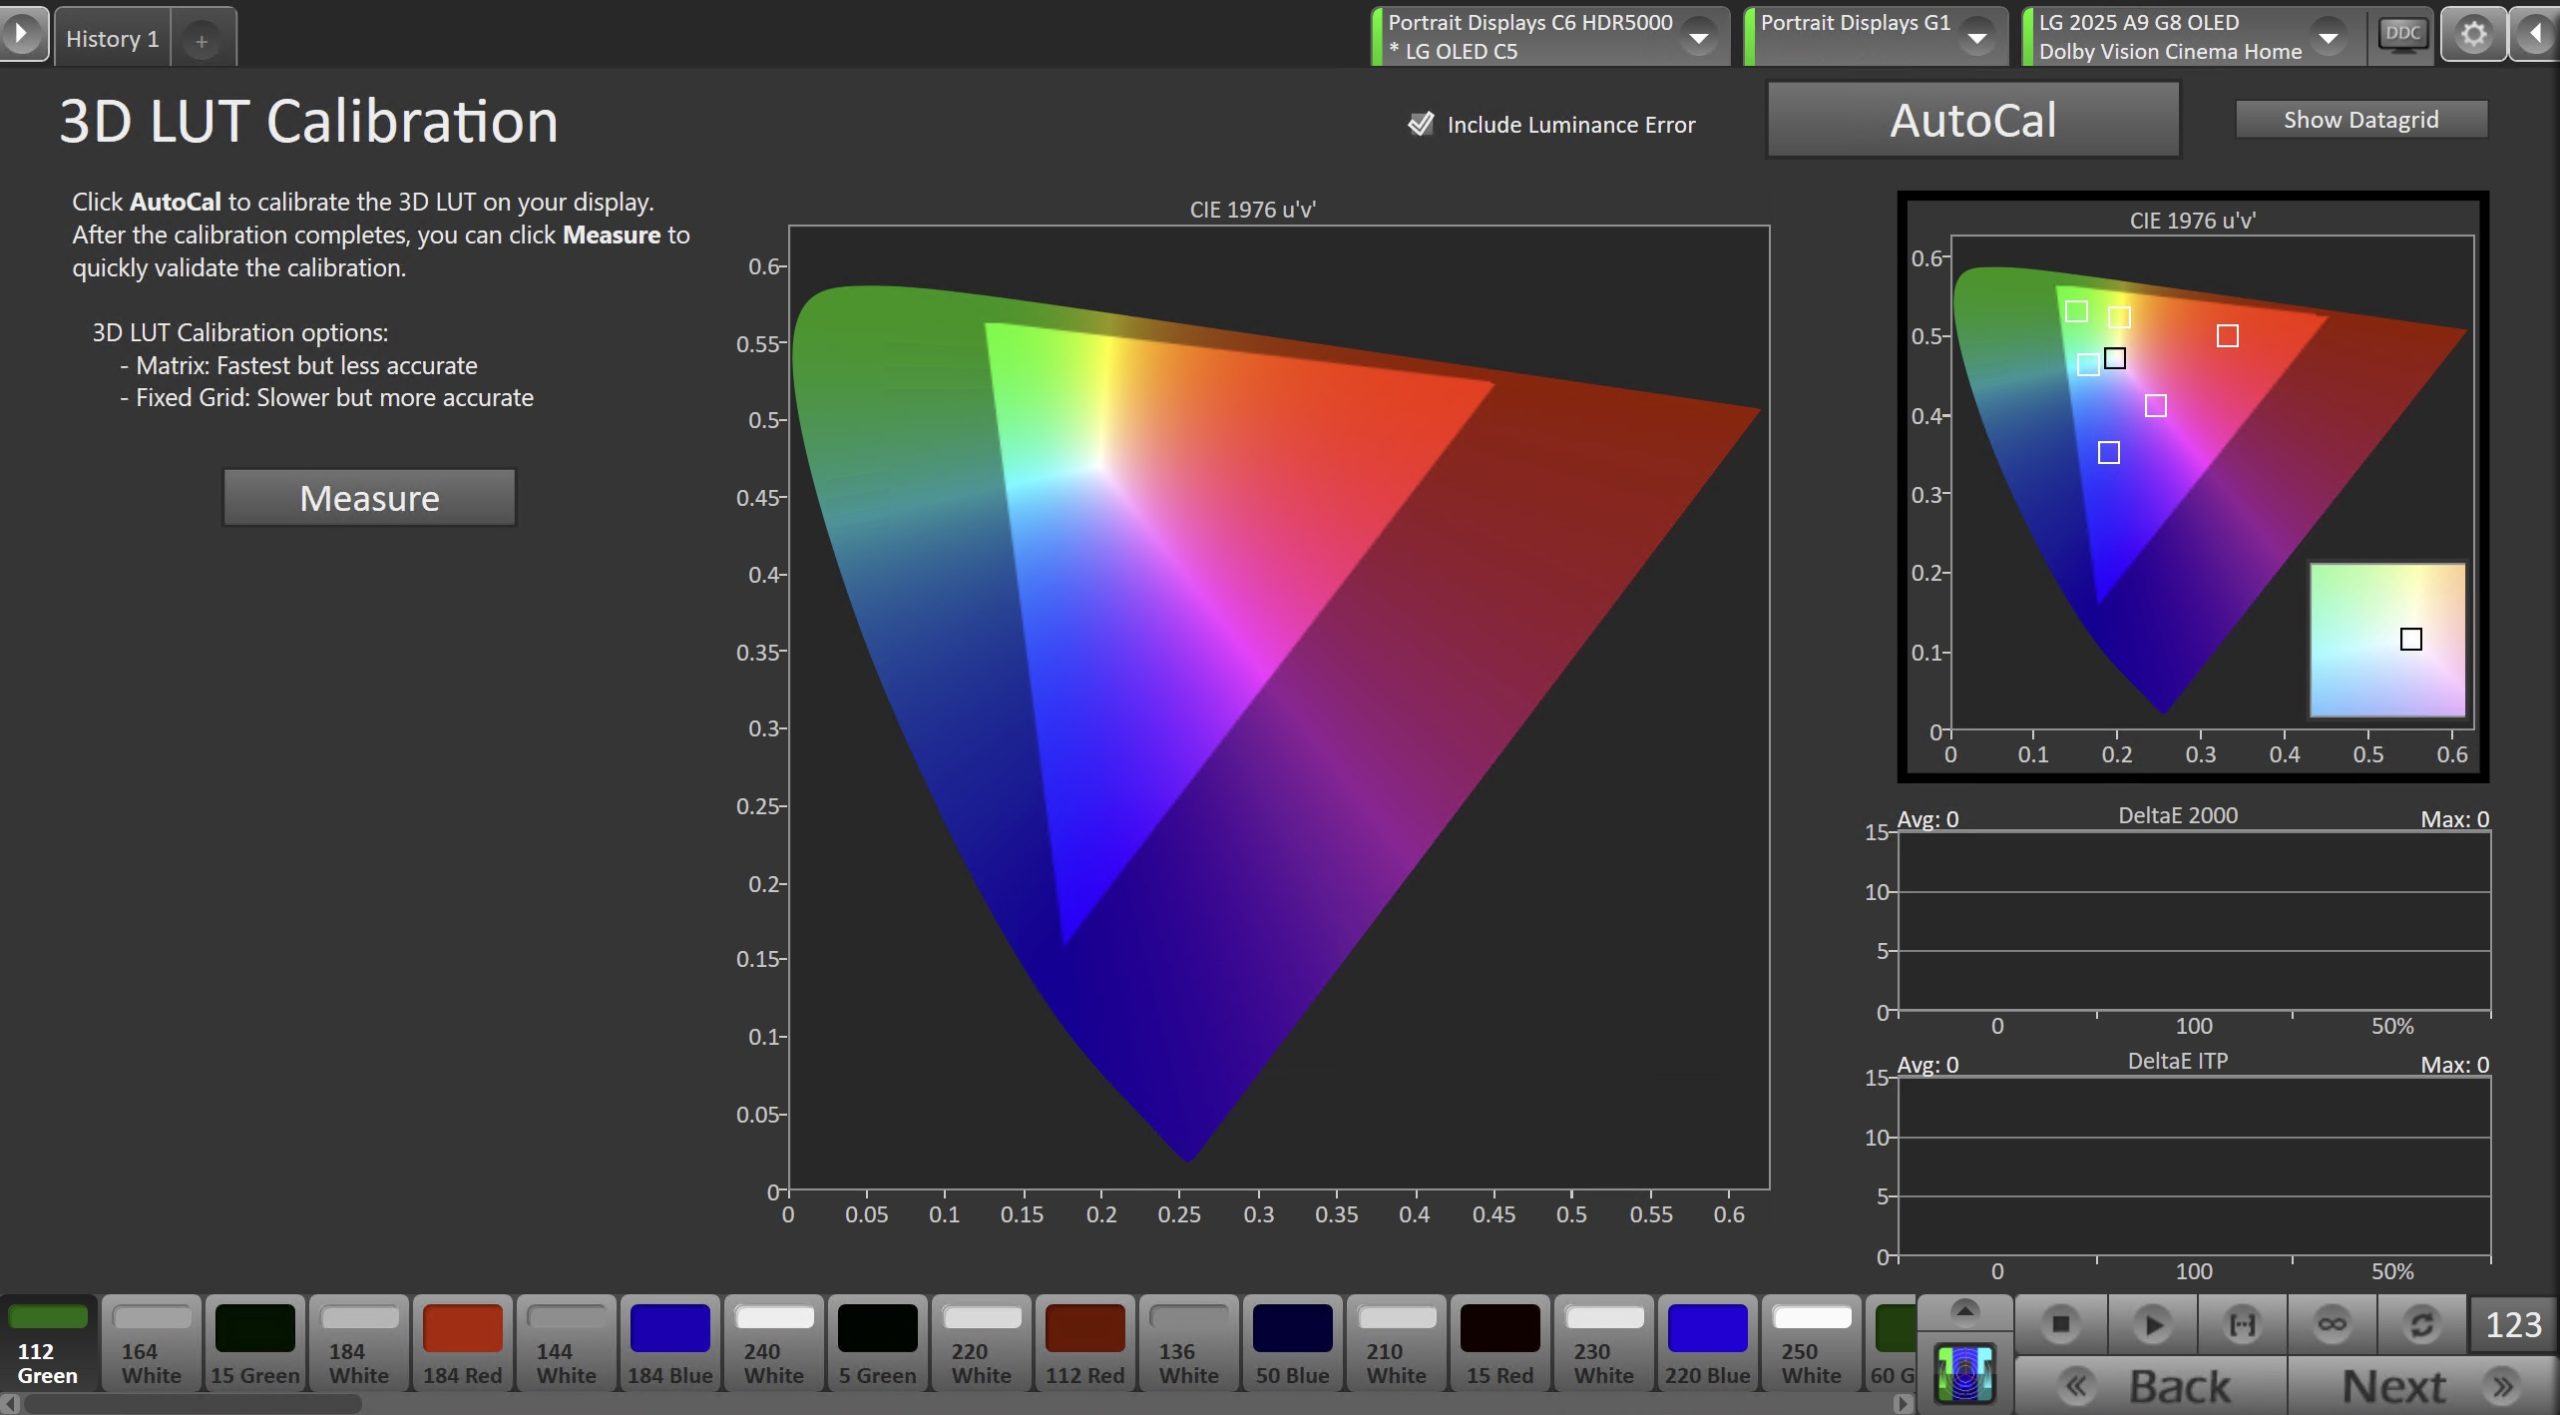Open the DDC display control icon
2560x1415 pixels.
[2402, 36]
